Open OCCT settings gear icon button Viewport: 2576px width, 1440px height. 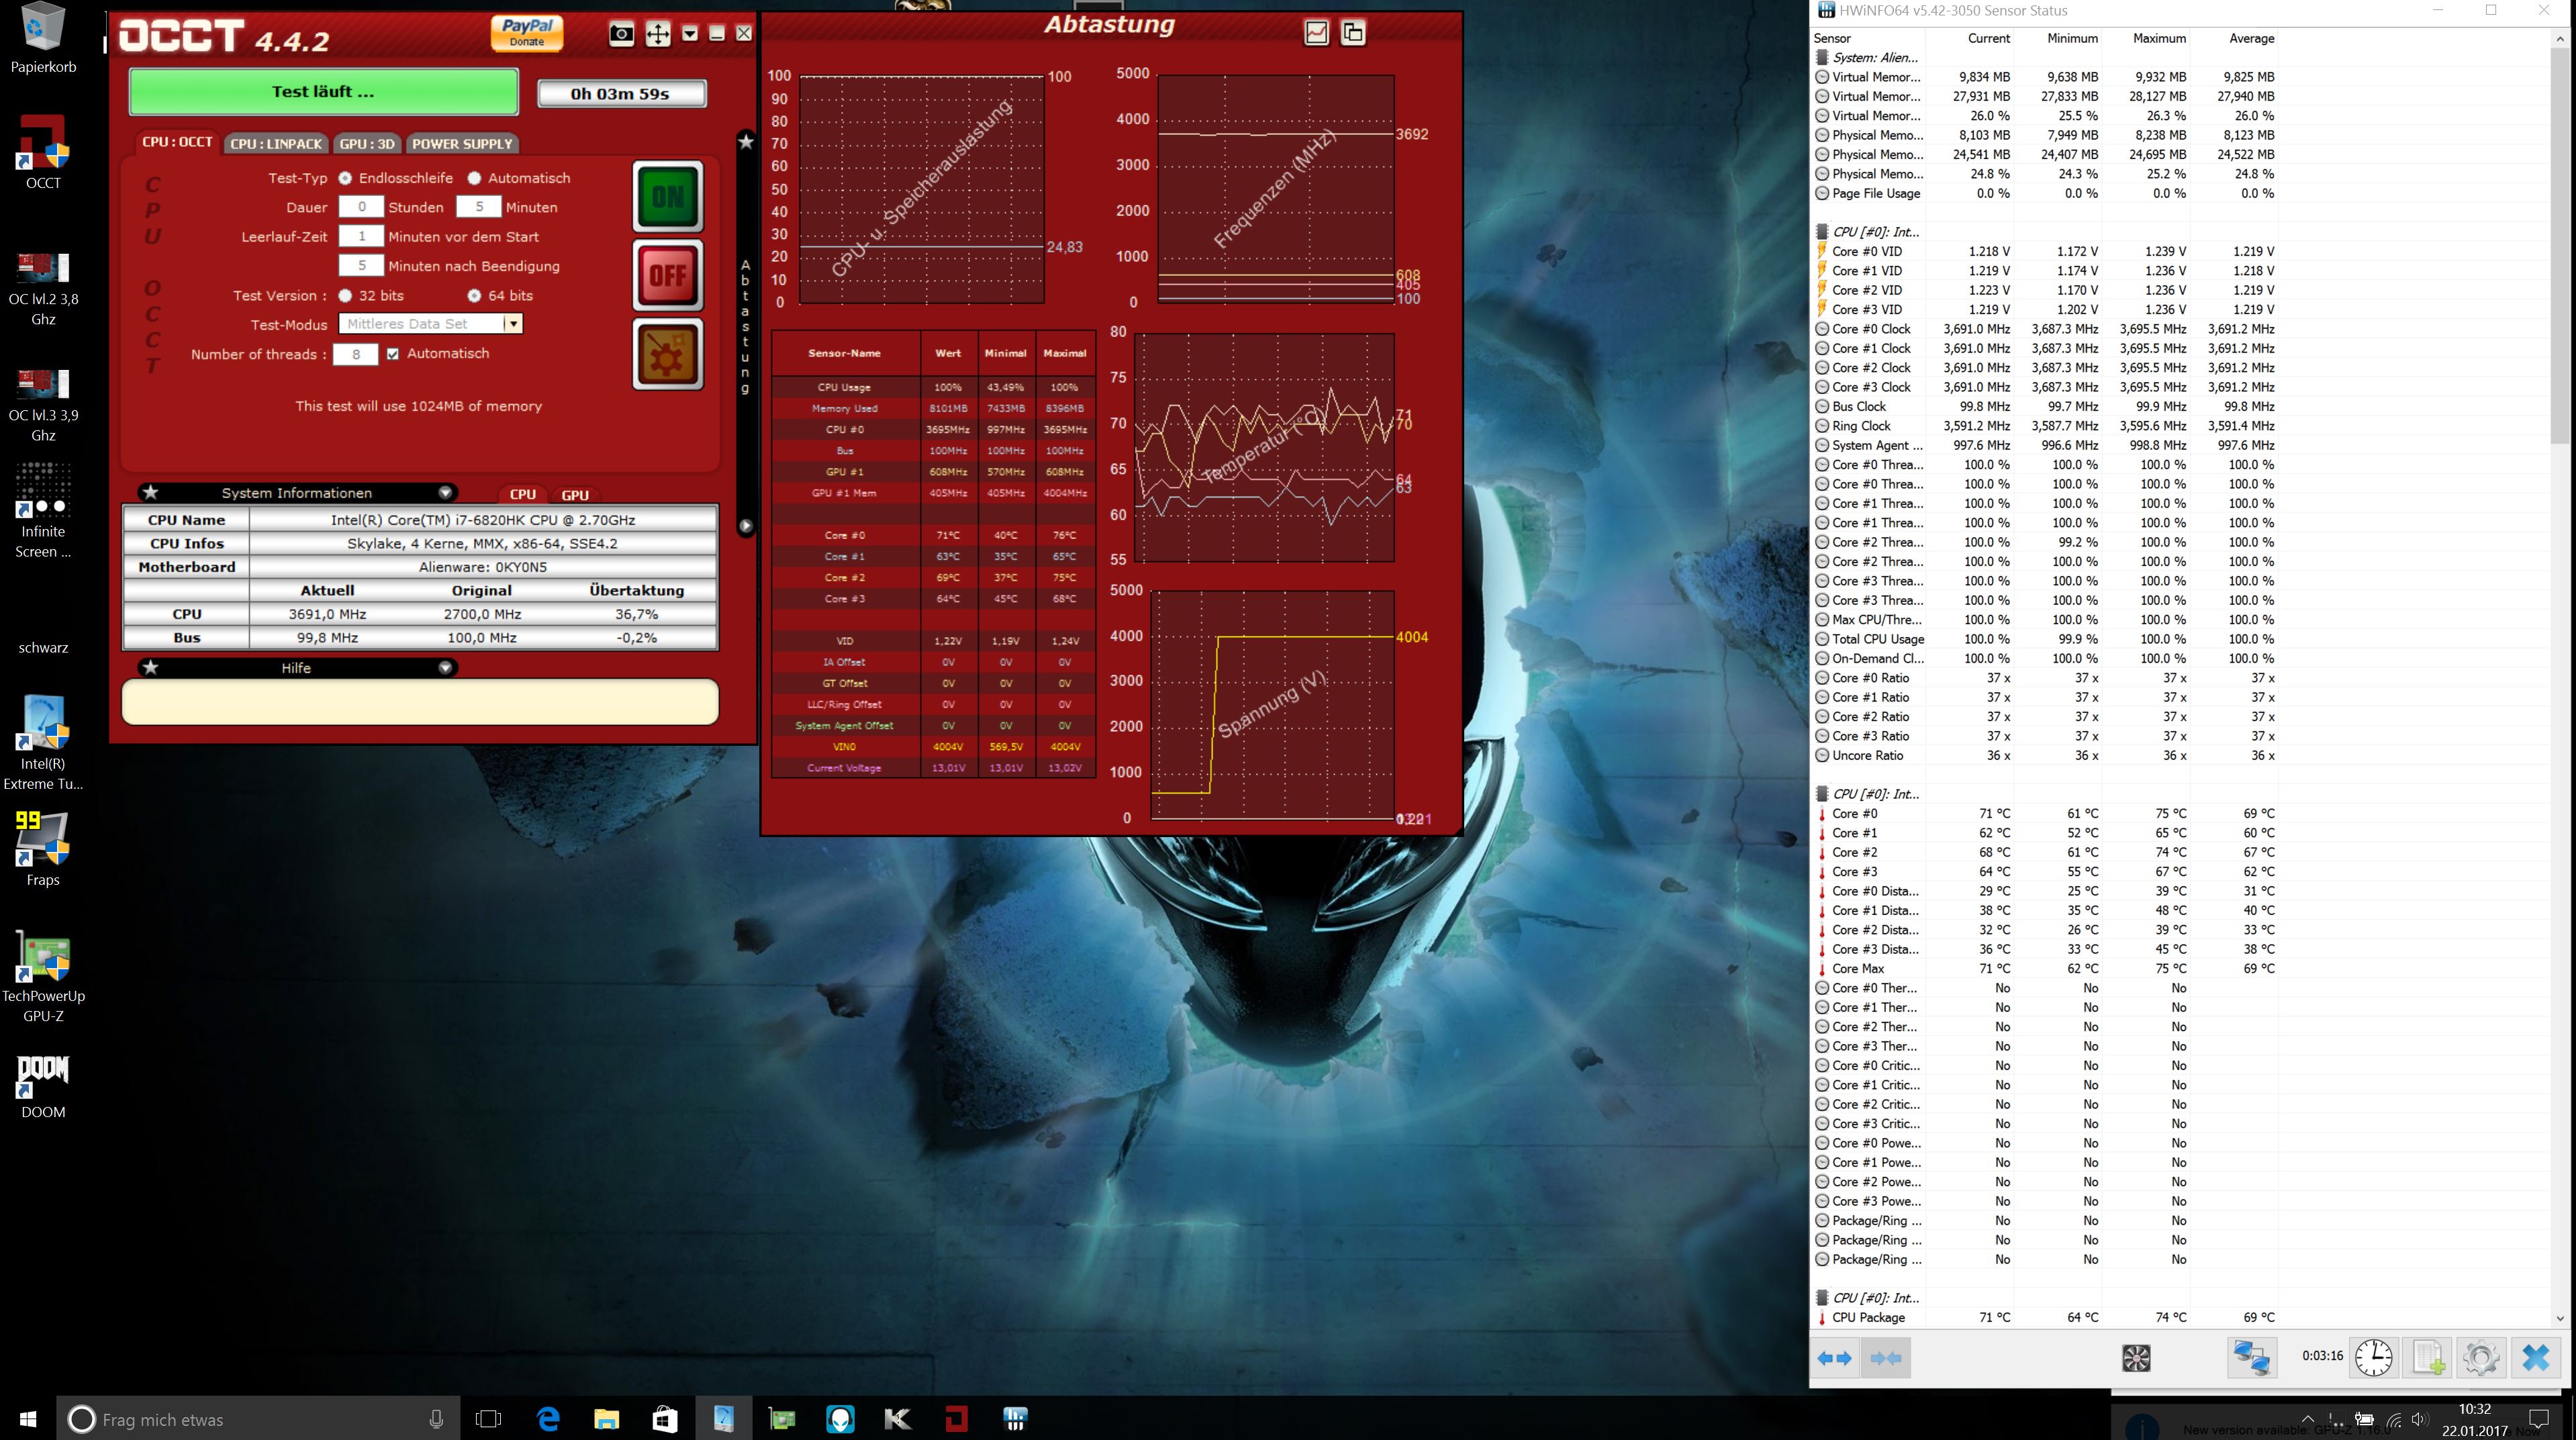(x=668, y=354)
